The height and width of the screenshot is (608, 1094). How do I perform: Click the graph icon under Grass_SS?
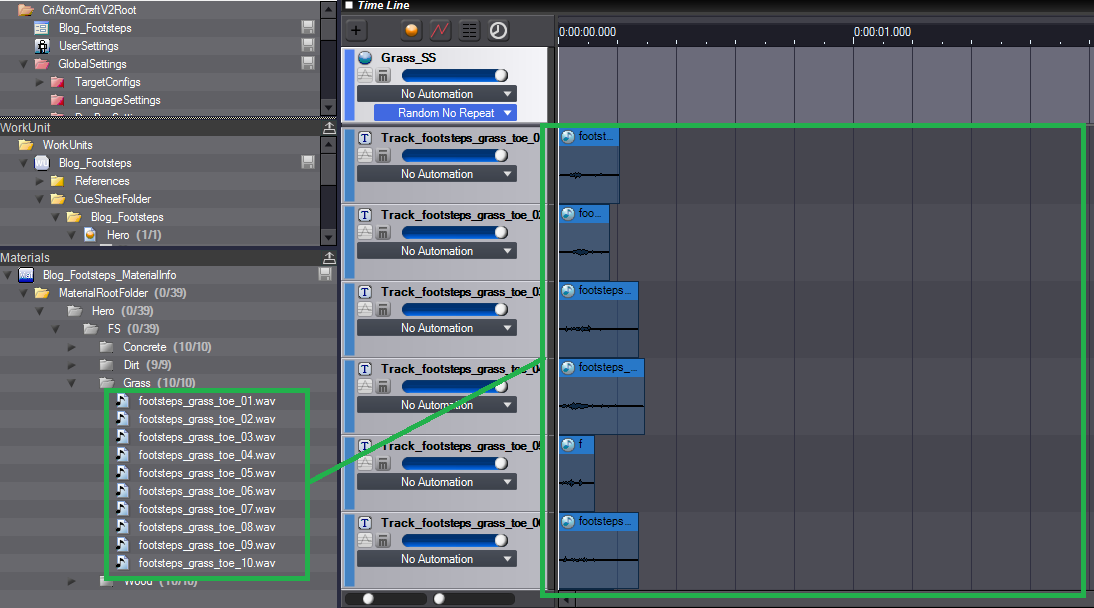pyautogui.click(x=365, y=75)
